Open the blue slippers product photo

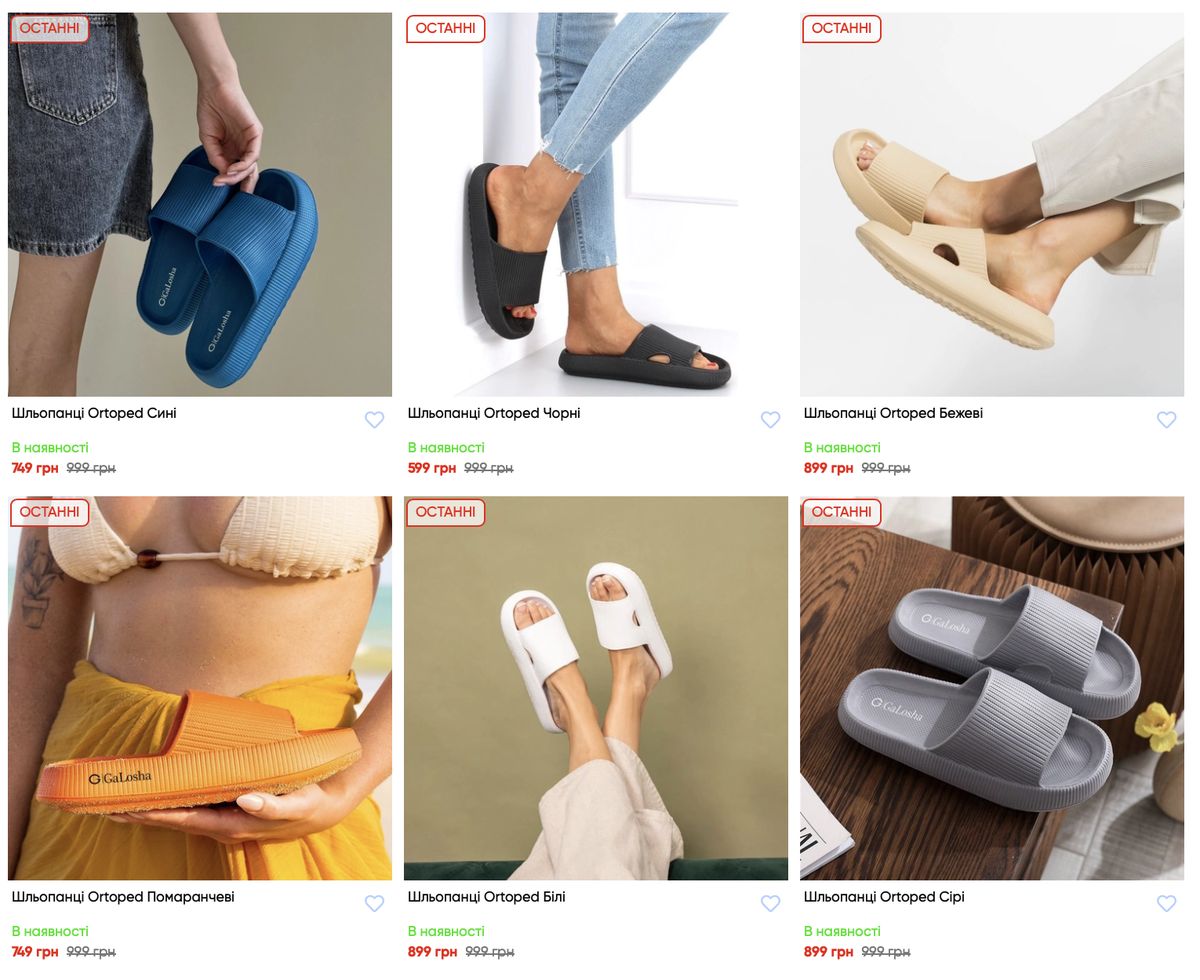pos(200,204)
